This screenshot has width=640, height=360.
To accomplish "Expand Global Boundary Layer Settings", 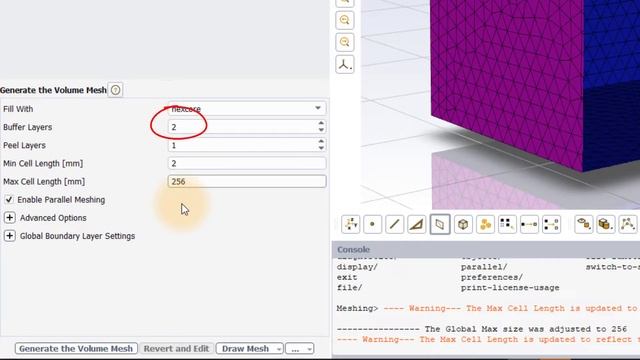I will [9, 236].
